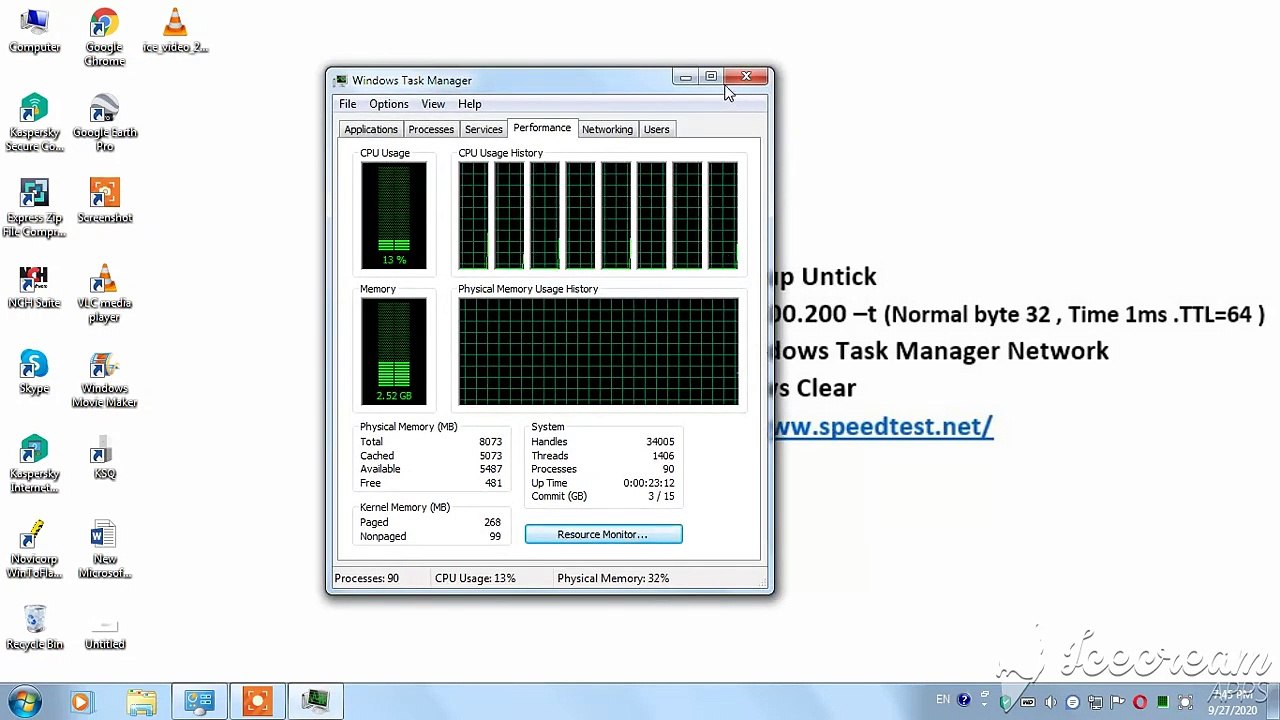
Task: Open the Recycle Bin
Action: click(x=34, y=628)
